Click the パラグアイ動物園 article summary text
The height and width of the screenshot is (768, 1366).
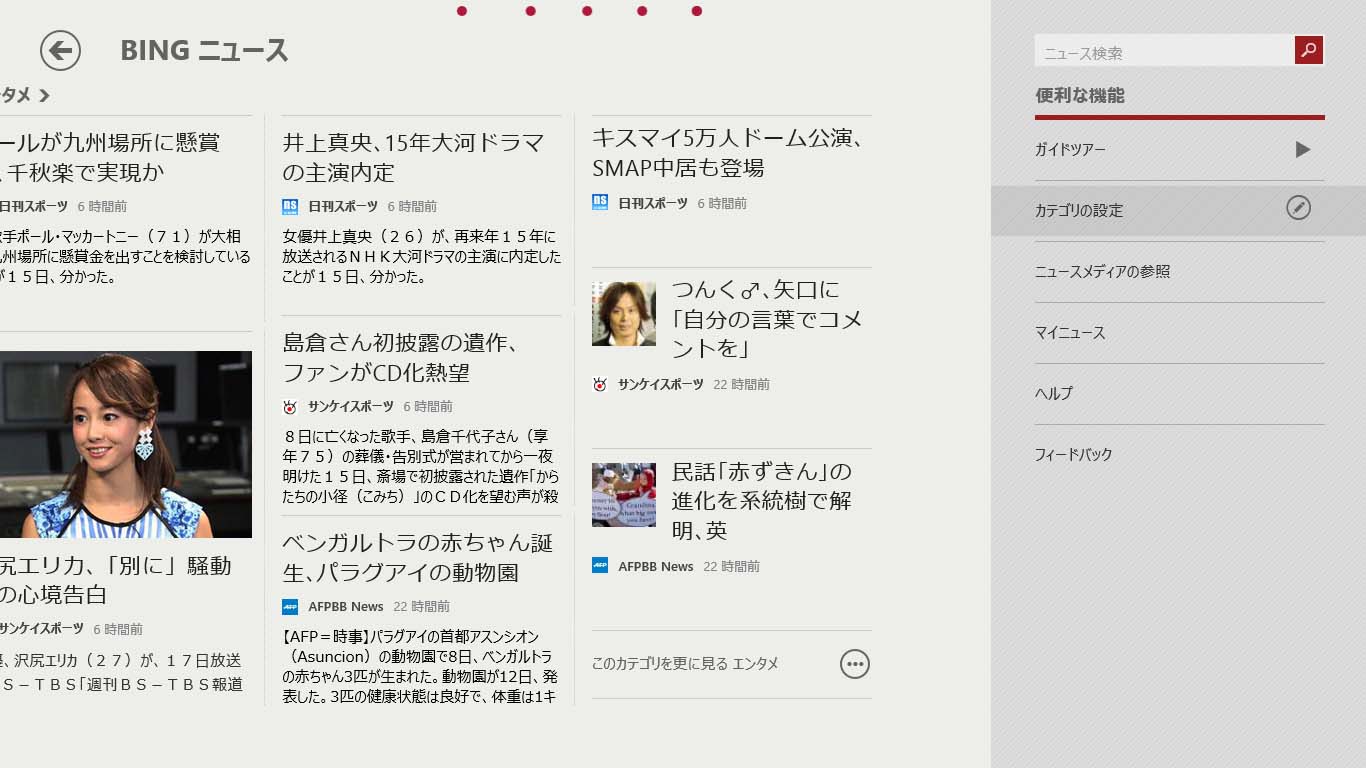[419, 666]
